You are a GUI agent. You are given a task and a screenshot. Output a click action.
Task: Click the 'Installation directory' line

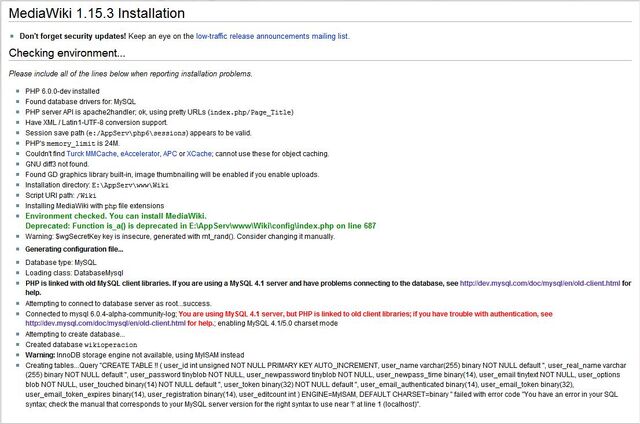pyautogui.click(x=97, y=185)
